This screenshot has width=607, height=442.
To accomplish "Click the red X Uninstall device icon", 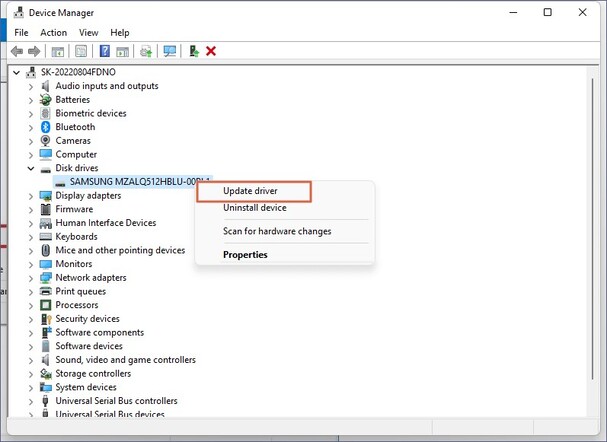I will (x=211, y=51).
